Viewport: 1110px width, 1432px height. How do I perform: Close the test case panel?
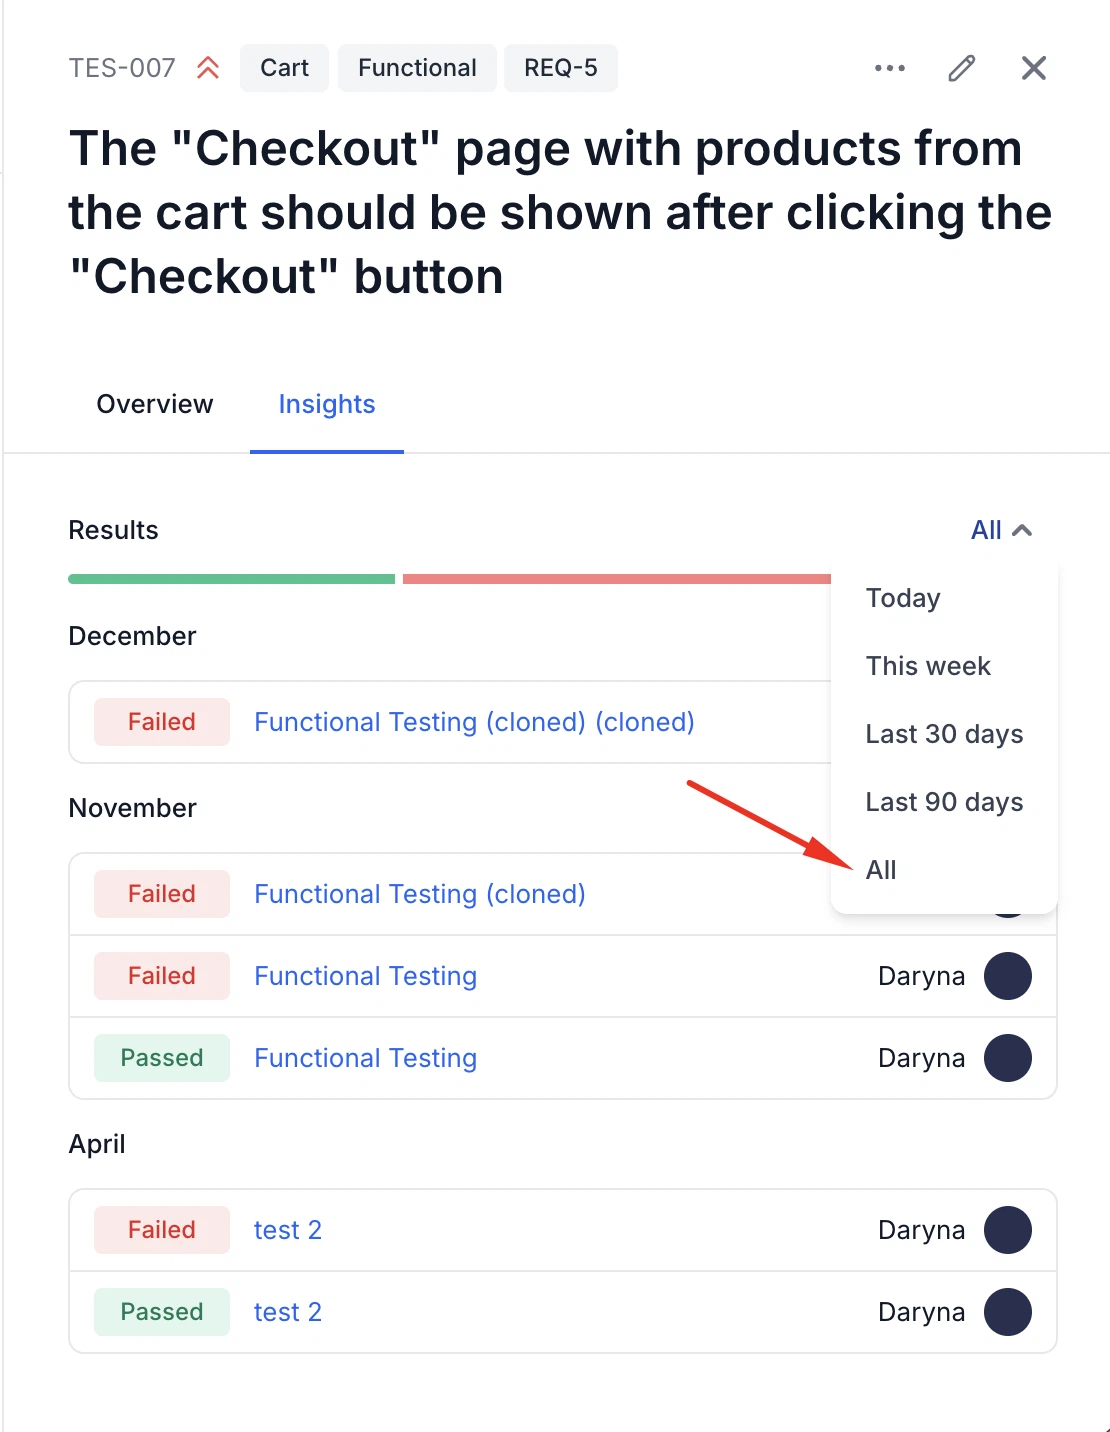[1033, 68]
